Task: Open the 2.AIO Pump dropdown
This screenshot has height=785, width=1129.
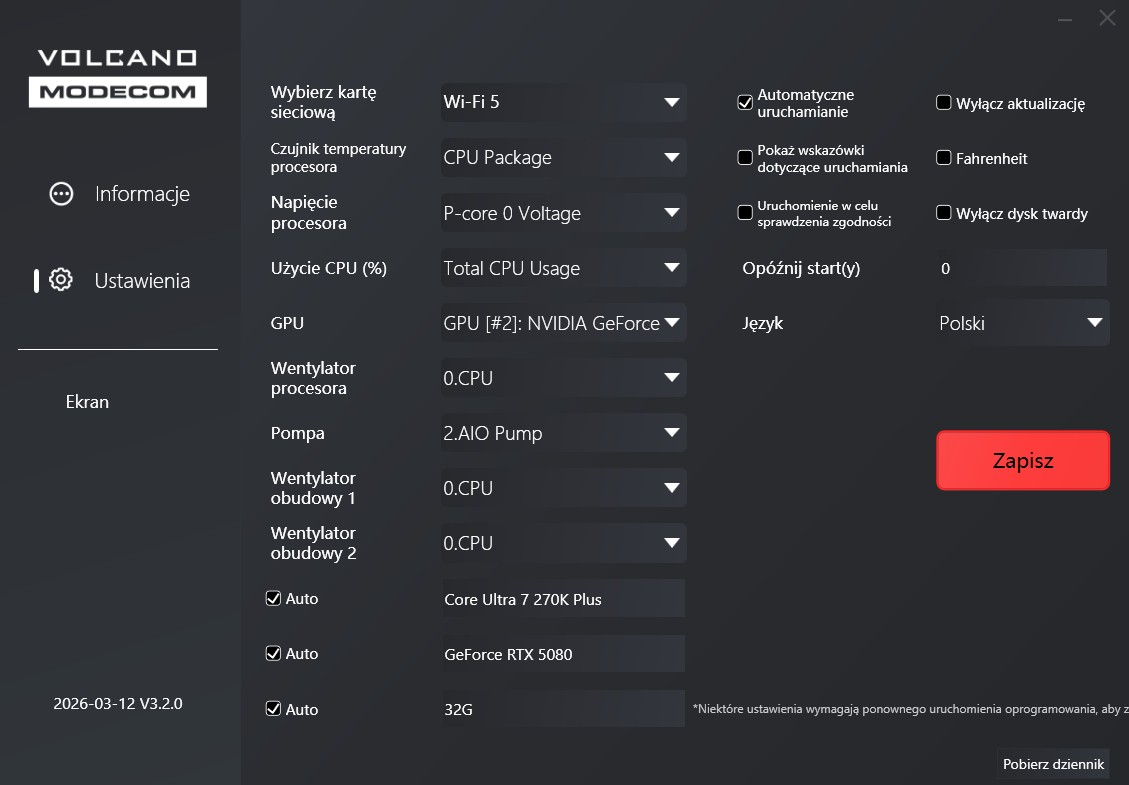Action: (x=563, y=433)
